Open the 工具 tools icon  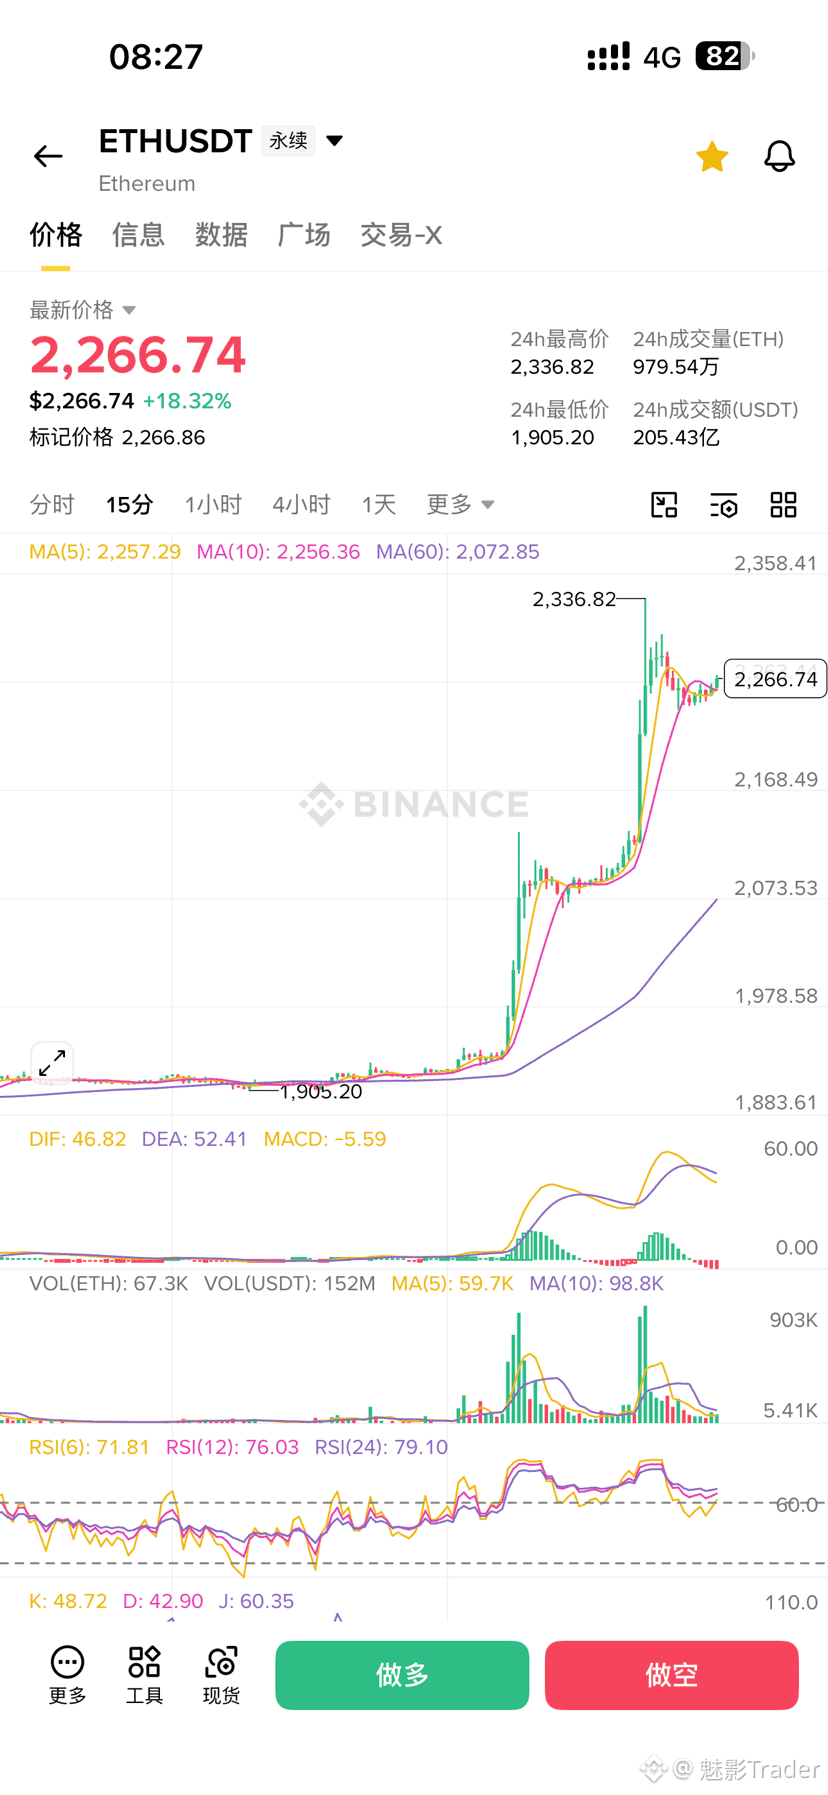144,1675
